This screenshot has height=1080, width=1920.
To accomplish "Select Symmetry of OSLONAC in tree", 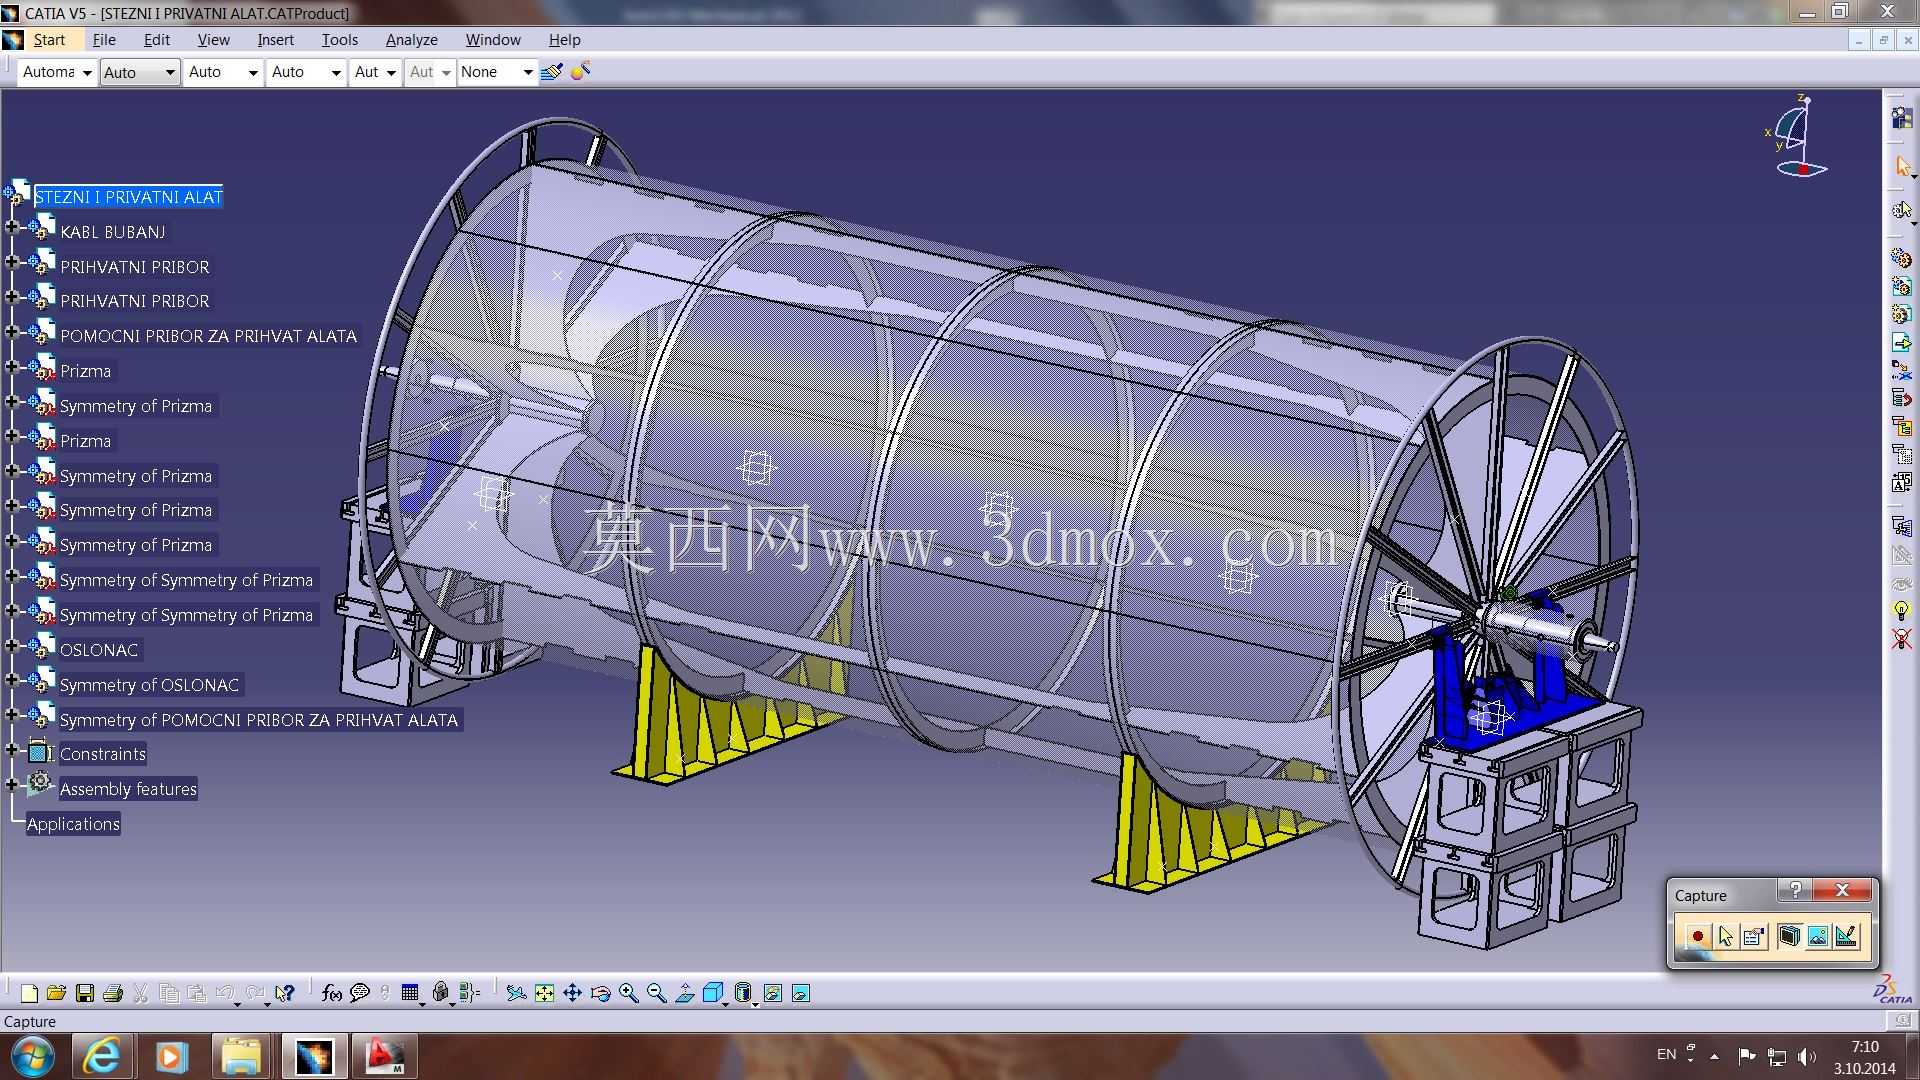I will [149, 685].
